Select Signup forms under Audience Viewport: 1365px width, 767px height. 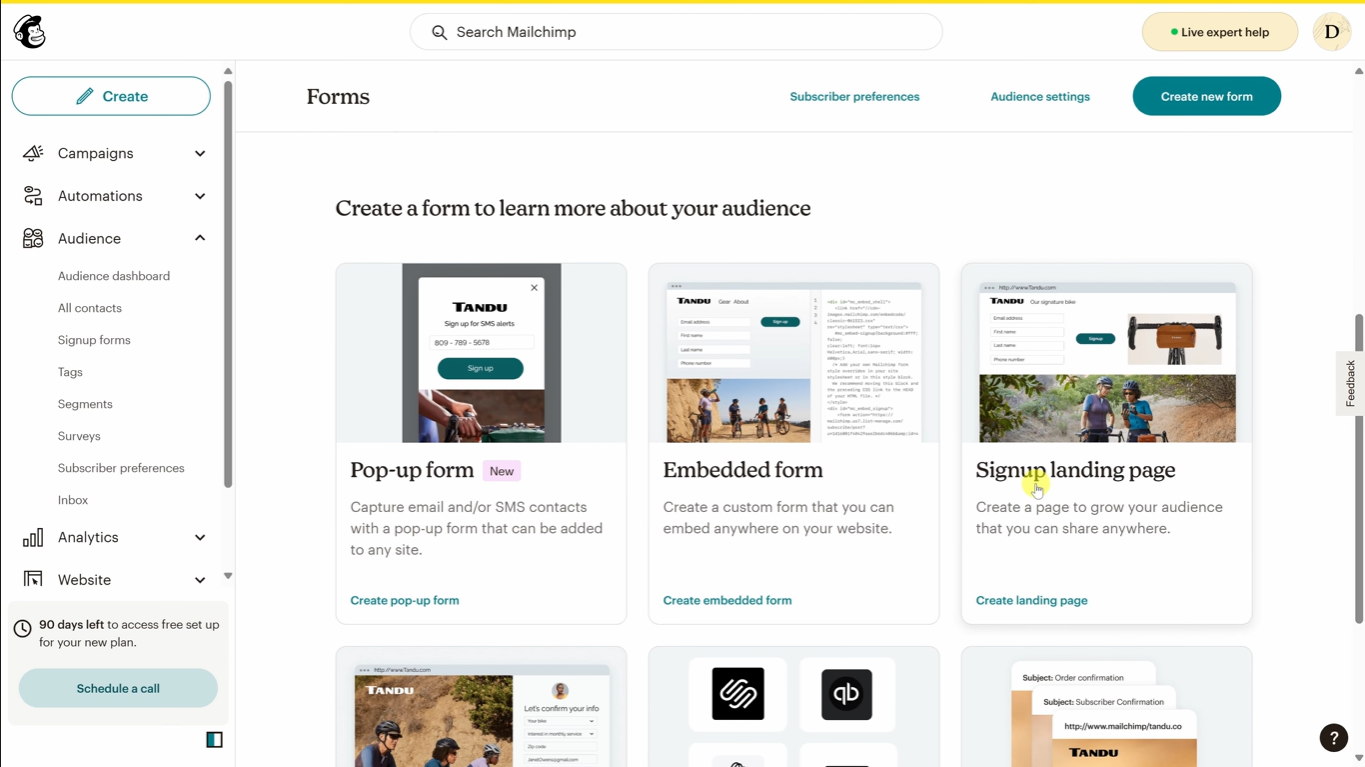click(94, 339)
